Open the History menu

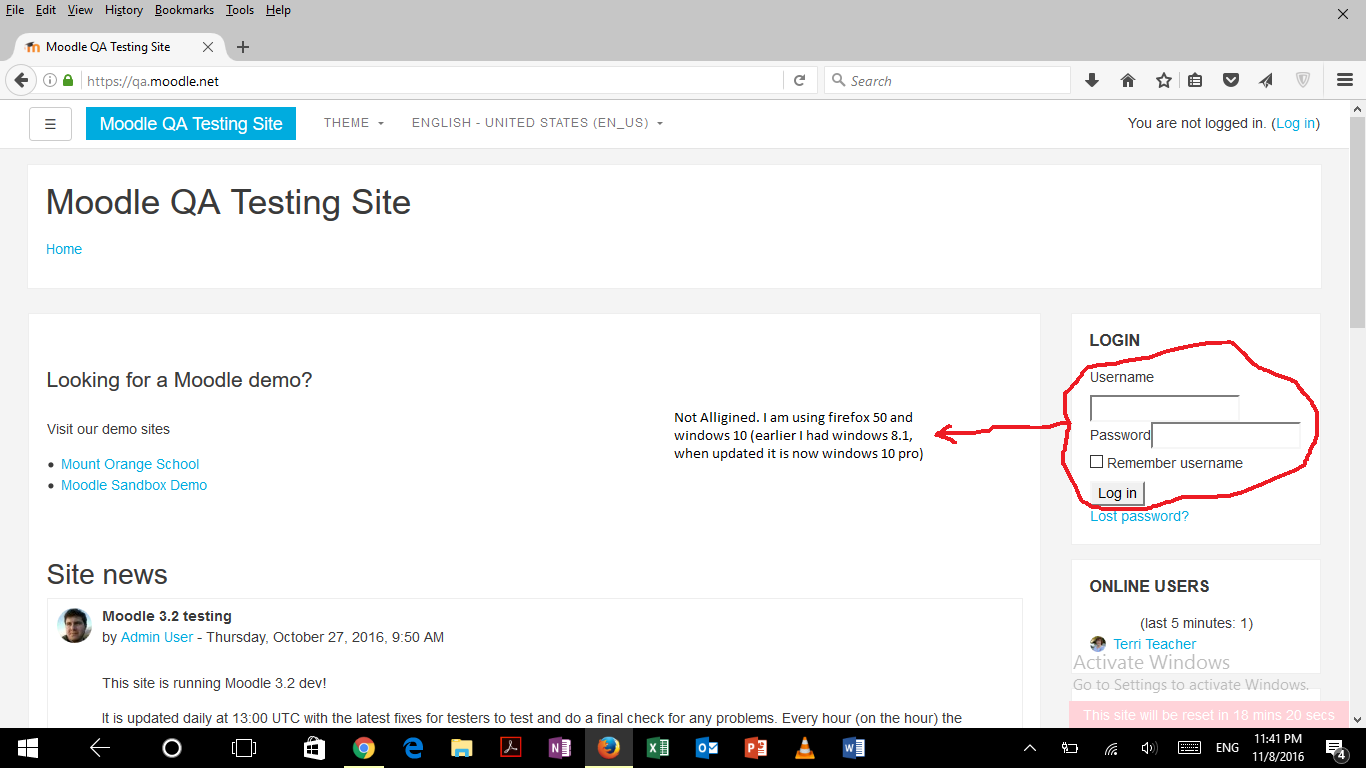click(124, 10)
